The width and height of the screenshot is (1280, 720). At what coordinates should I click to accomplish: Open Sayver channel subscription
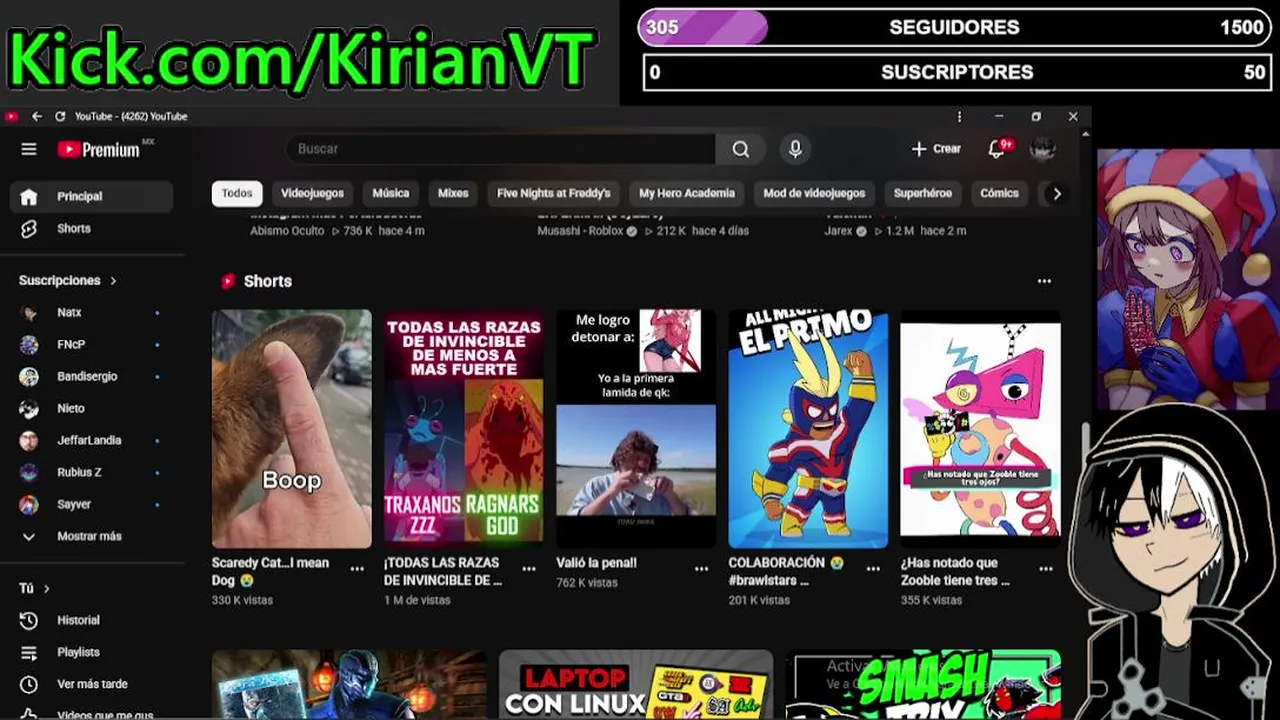tap(92, 504)
